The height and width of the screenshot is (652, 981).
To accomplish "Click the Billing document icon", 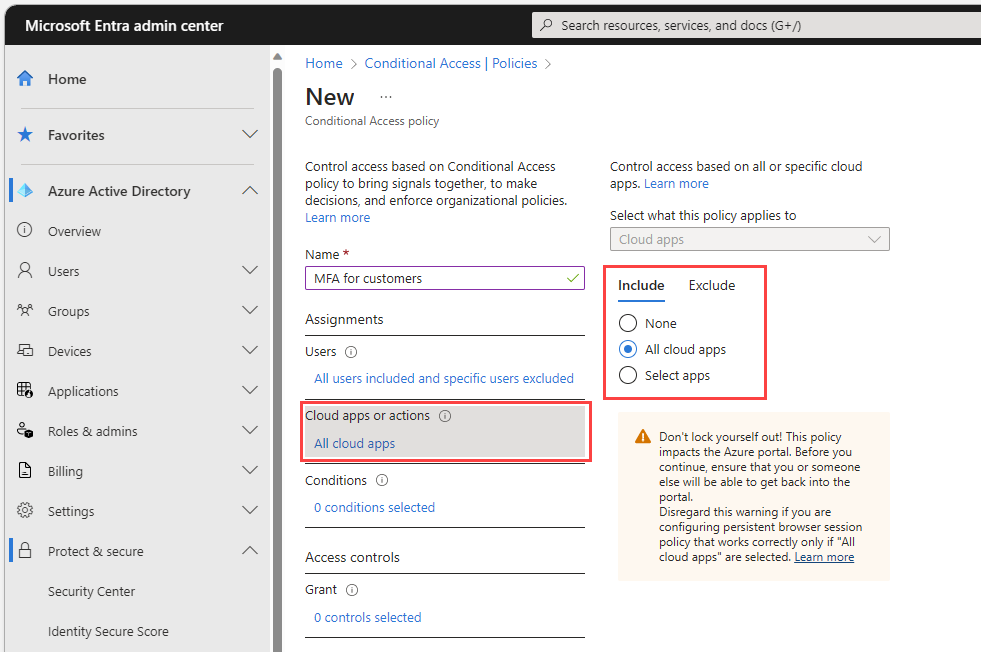I will pyautogui.click(x=25, y=471).
